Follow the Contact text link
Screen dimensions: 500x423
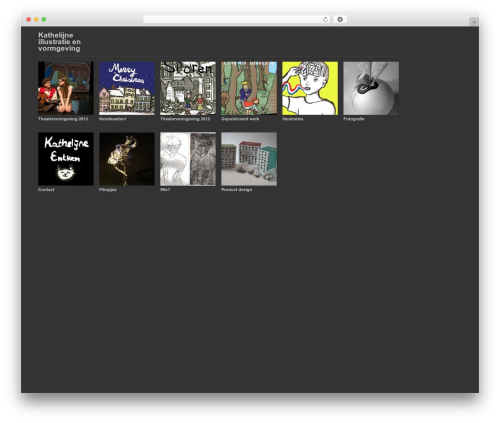click(46, 190)
